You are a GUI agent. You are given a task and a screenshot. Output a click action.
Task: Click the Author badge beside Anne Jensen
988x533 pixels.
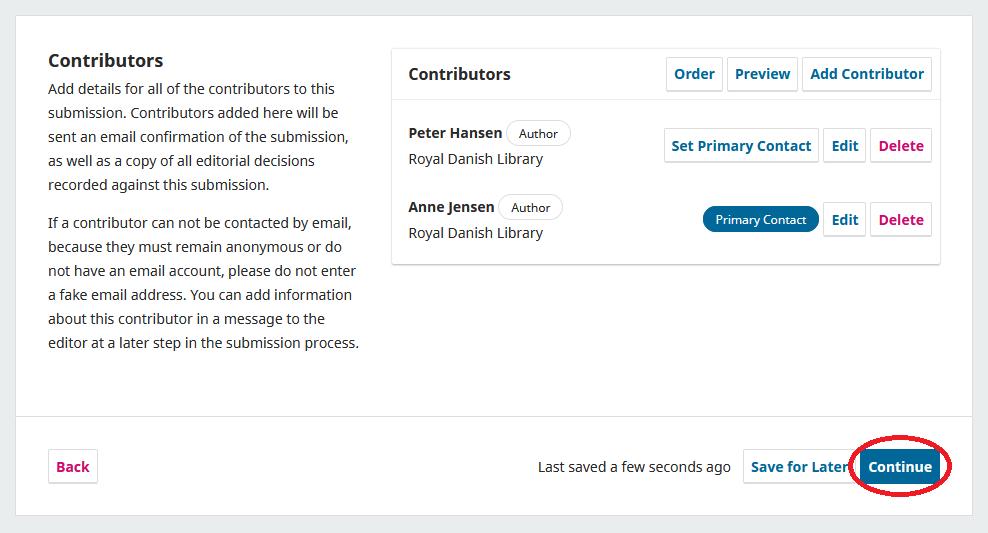(530, 208)
